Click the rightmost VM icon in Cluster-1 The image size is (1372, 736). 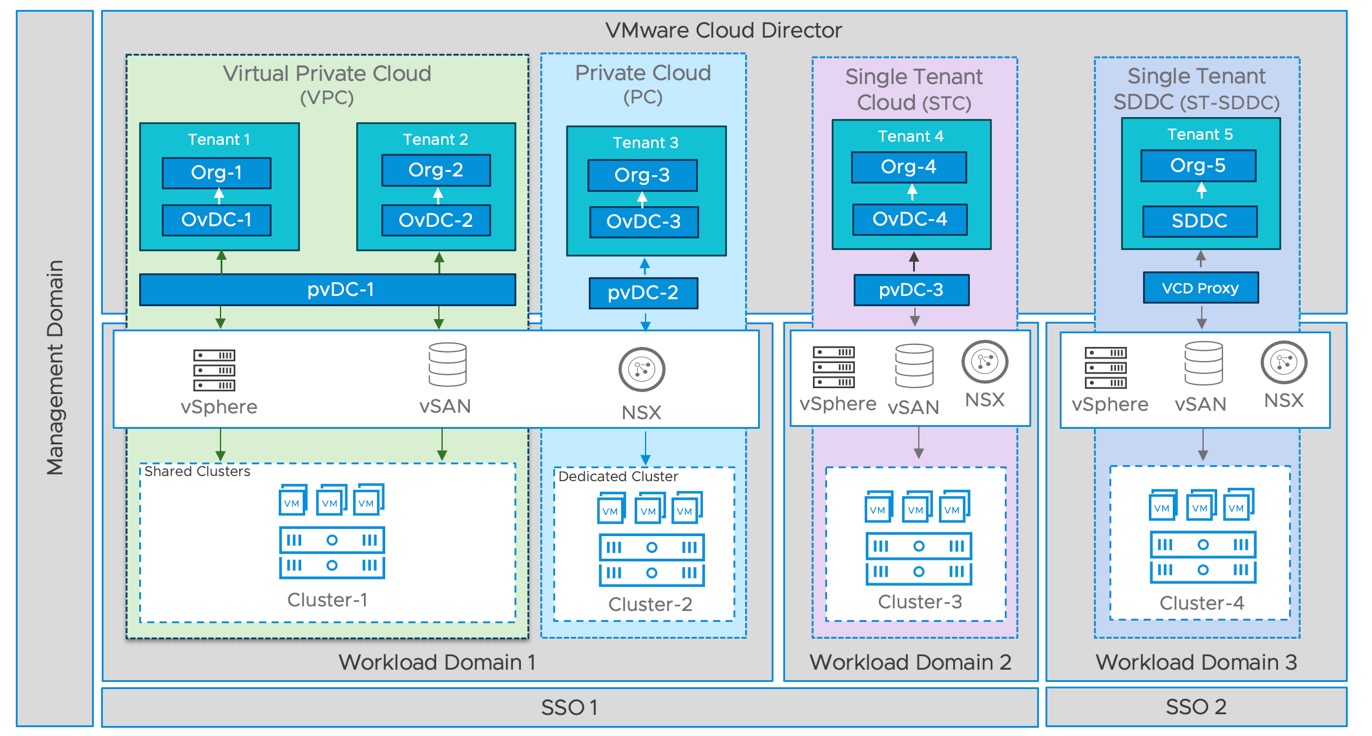(x=369, y=501)
